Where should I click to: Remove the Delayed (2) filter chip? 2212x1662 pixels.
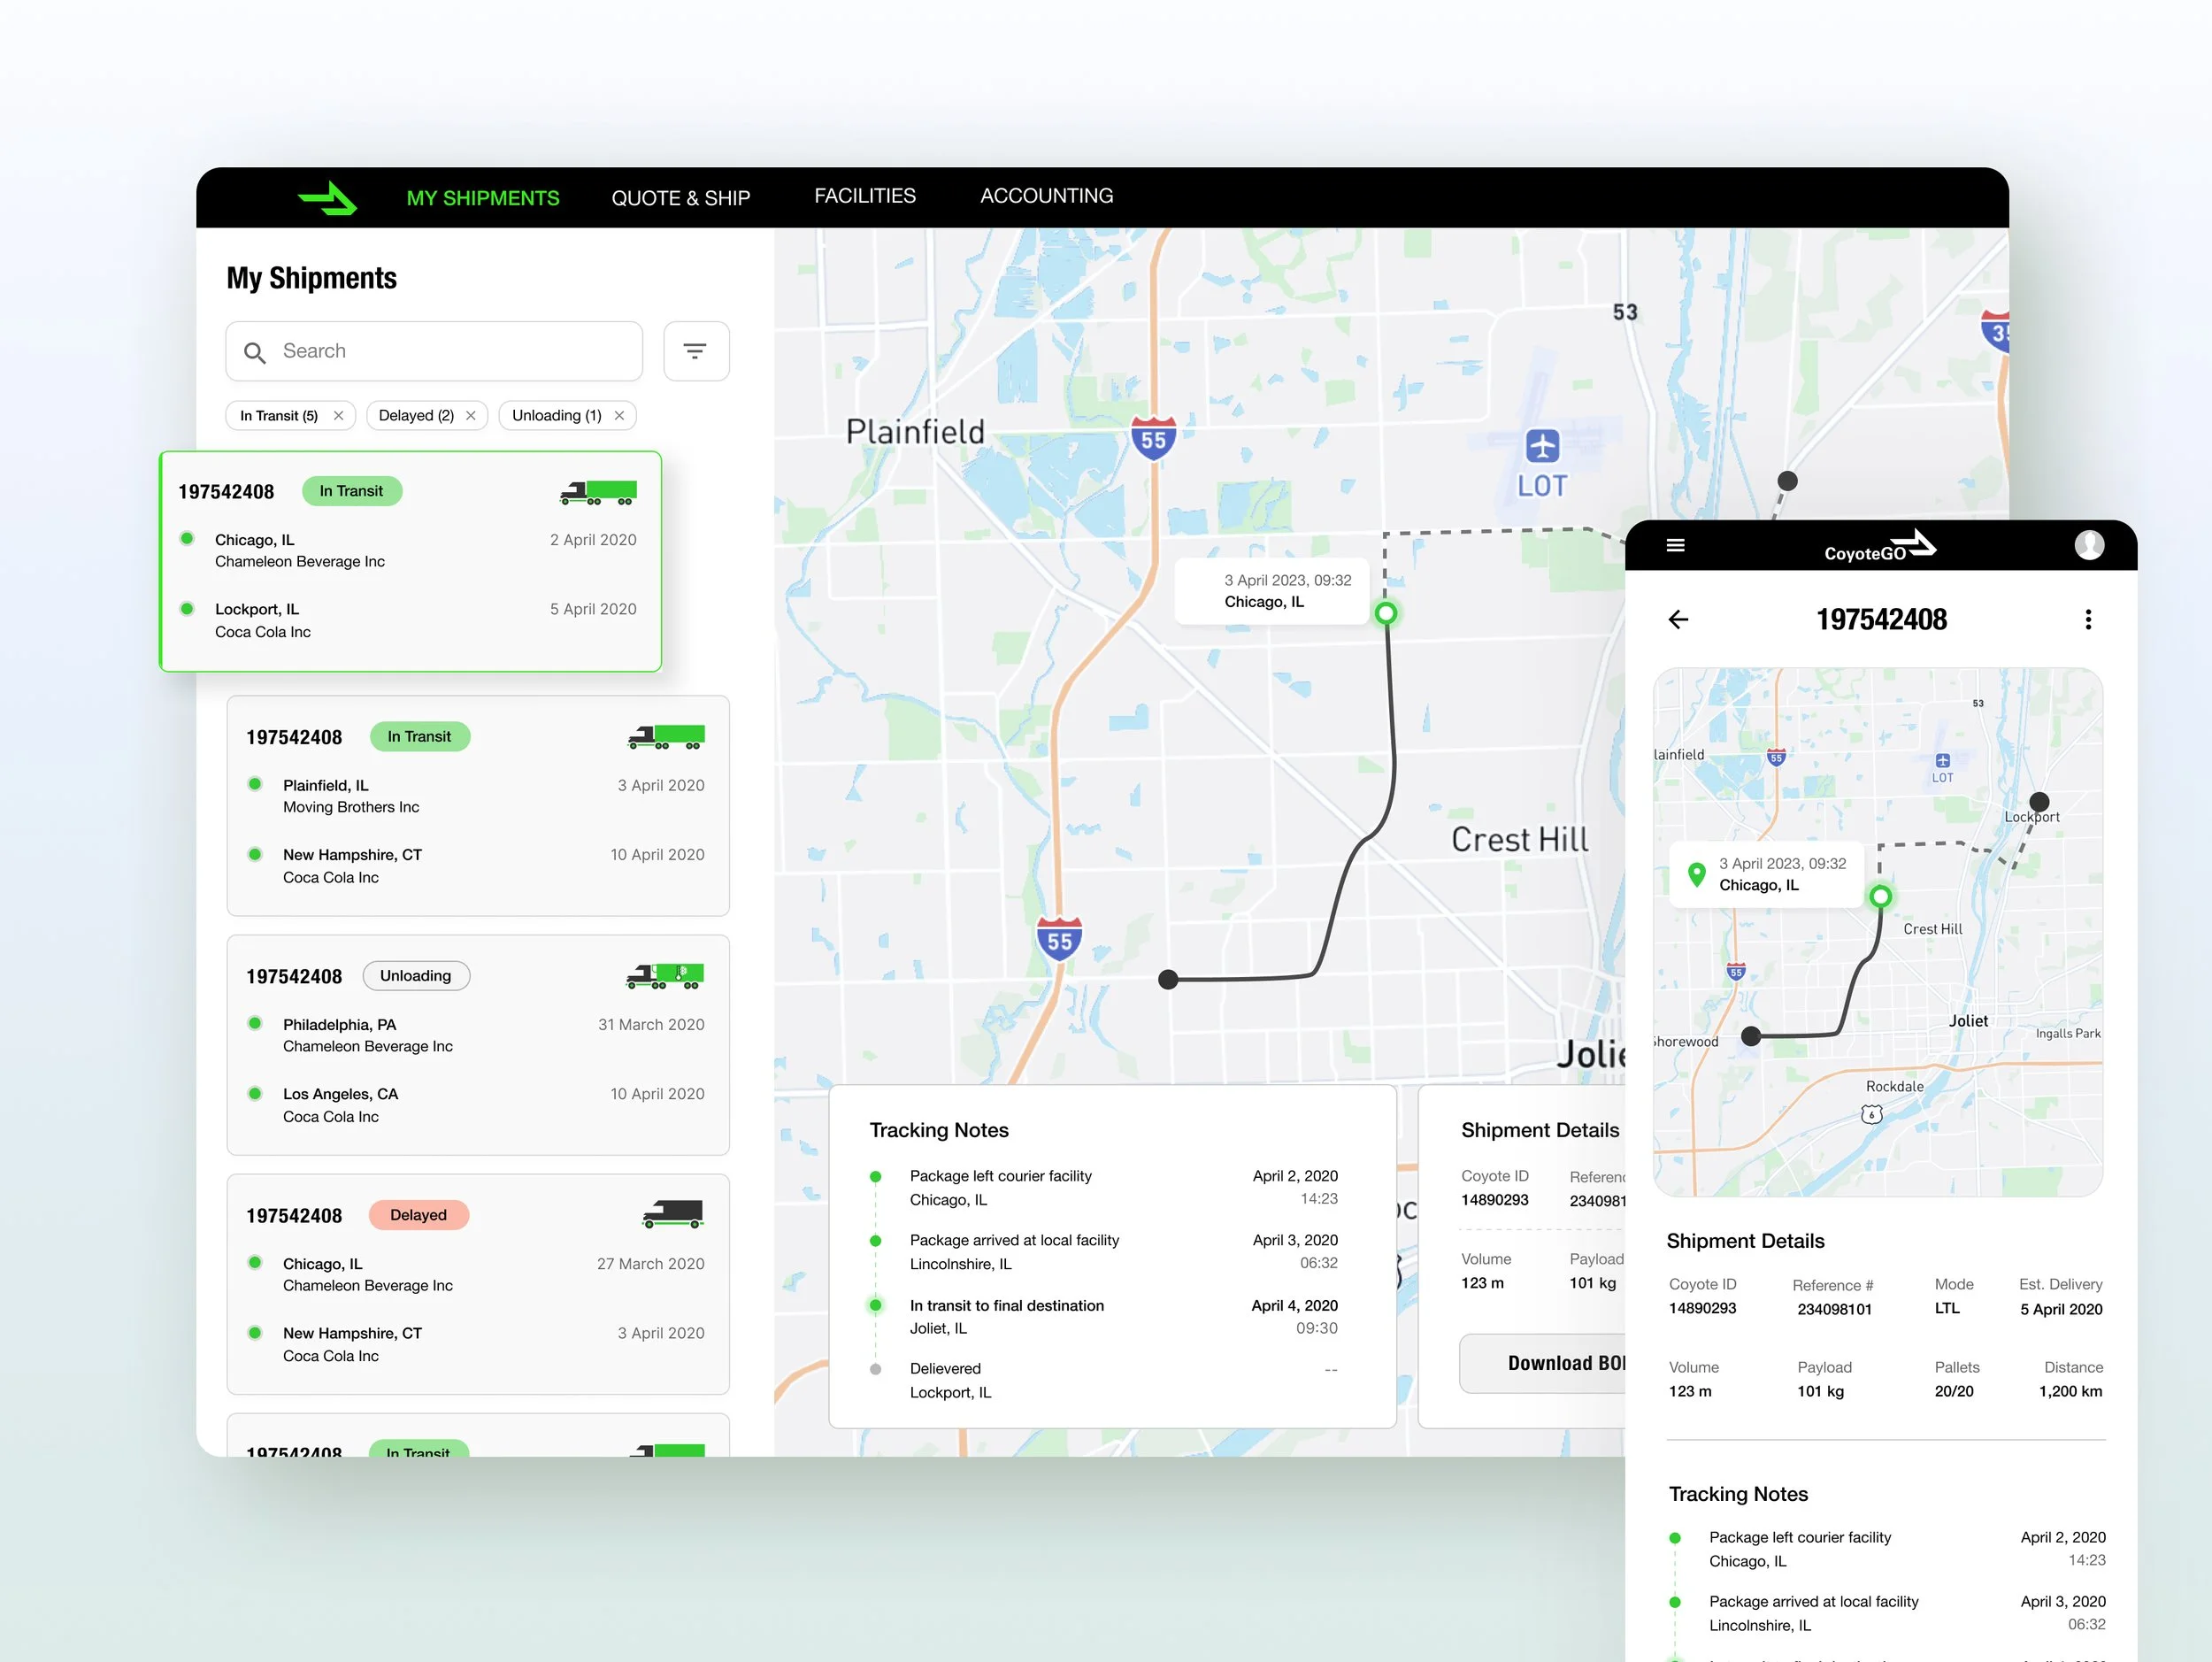(471, 416)
